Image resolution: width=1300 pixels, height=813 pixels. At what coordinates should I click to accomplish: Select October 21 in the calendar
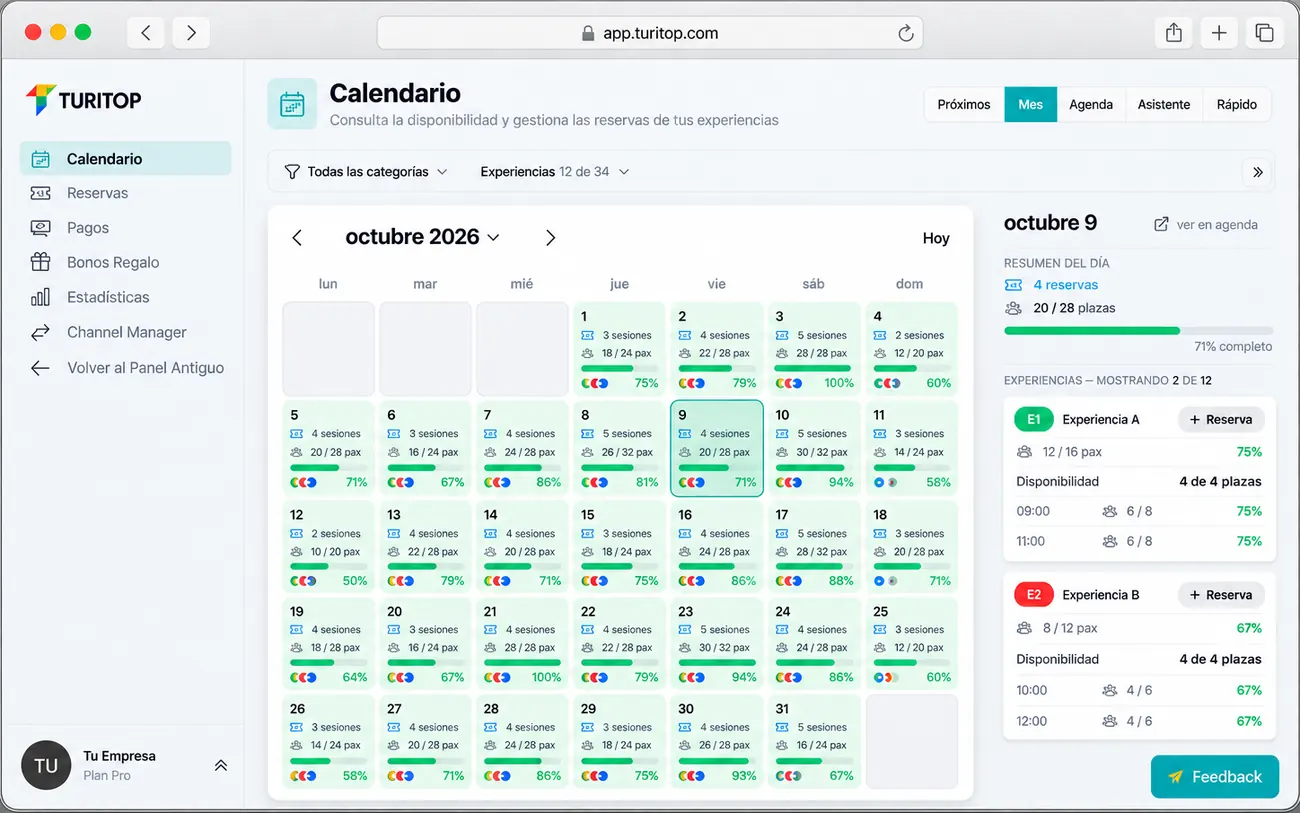522,645
